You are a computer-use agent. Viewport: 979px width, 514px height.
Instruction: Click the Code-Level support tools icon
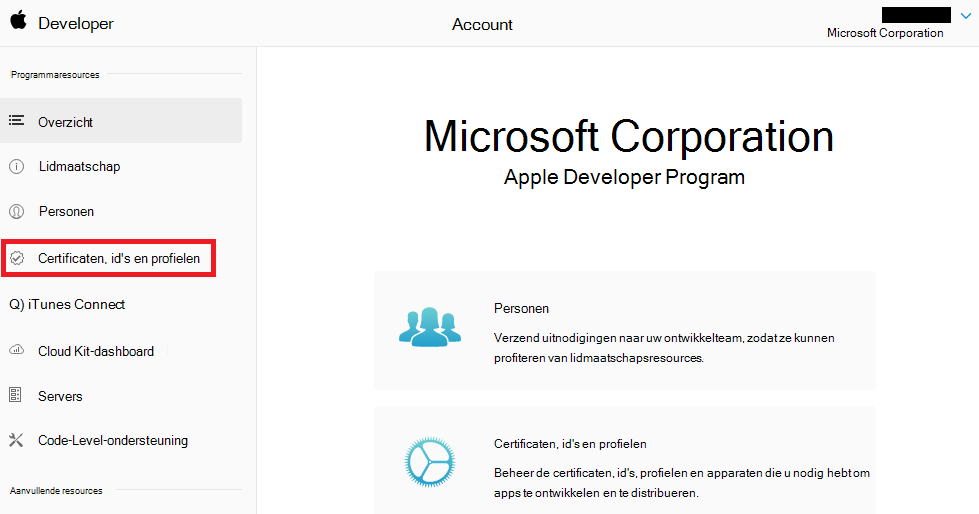16,440
